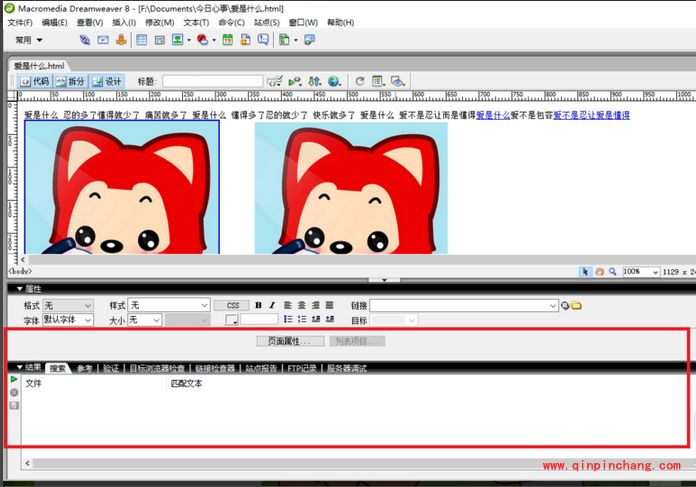696x487 pixels.
Task: Select the zoom magnifier tool
Action: point(612,271)
